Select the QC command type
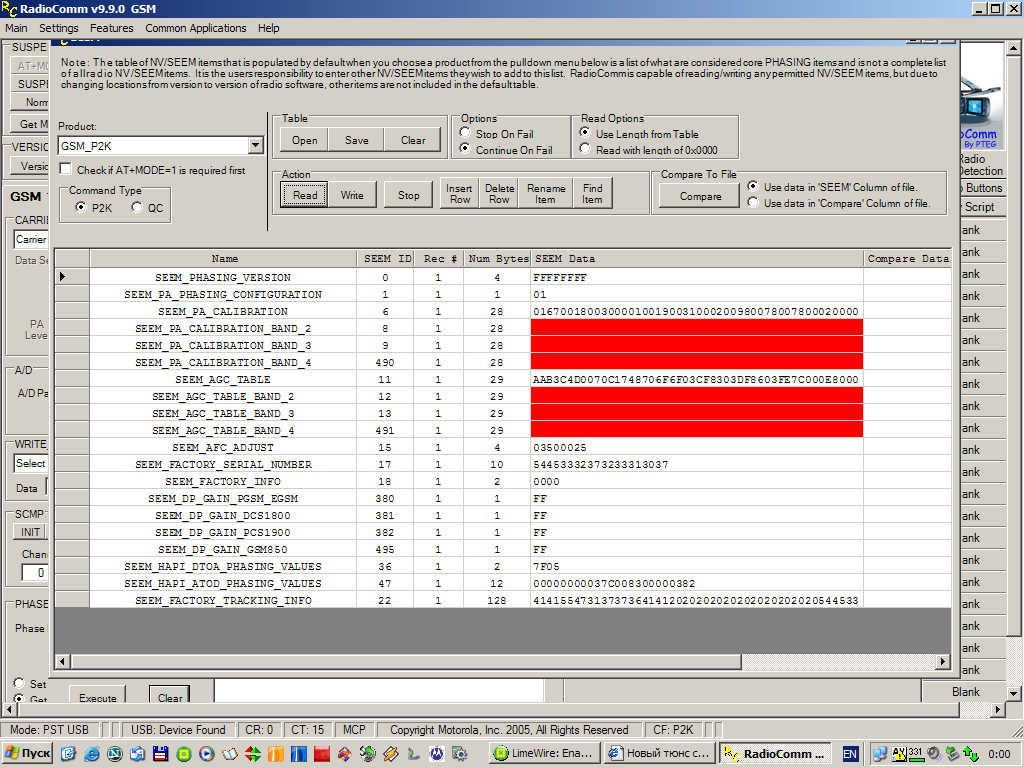Image resolution: width=1024 pixels, height=768 pixels. pyautogui.click(x=136, y=207)
